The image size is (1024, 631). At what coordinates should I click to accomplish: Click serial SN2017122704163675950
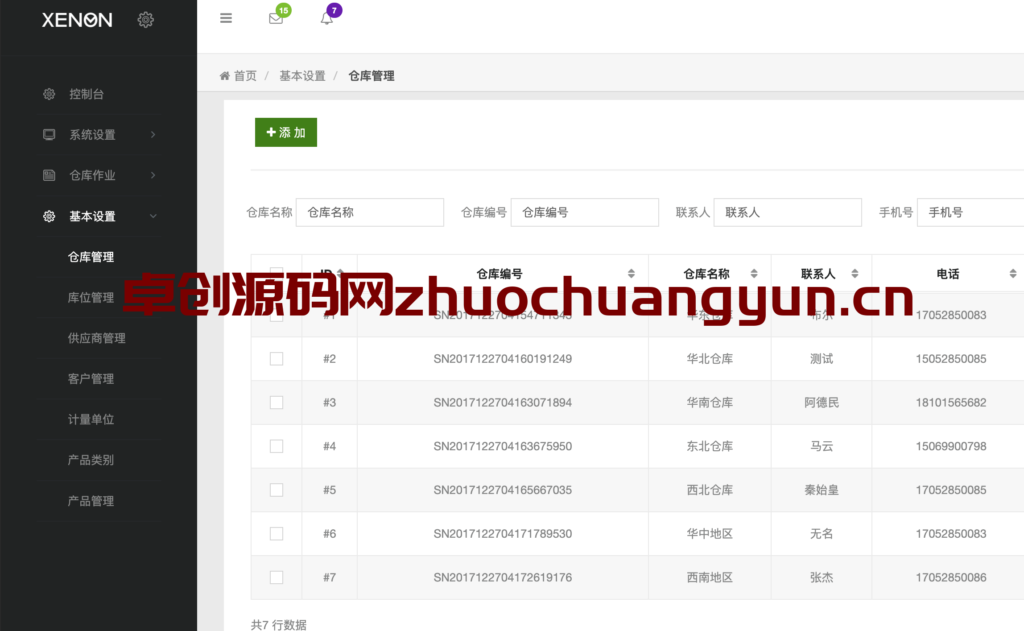pyautogui.click(x=503, y=446)
